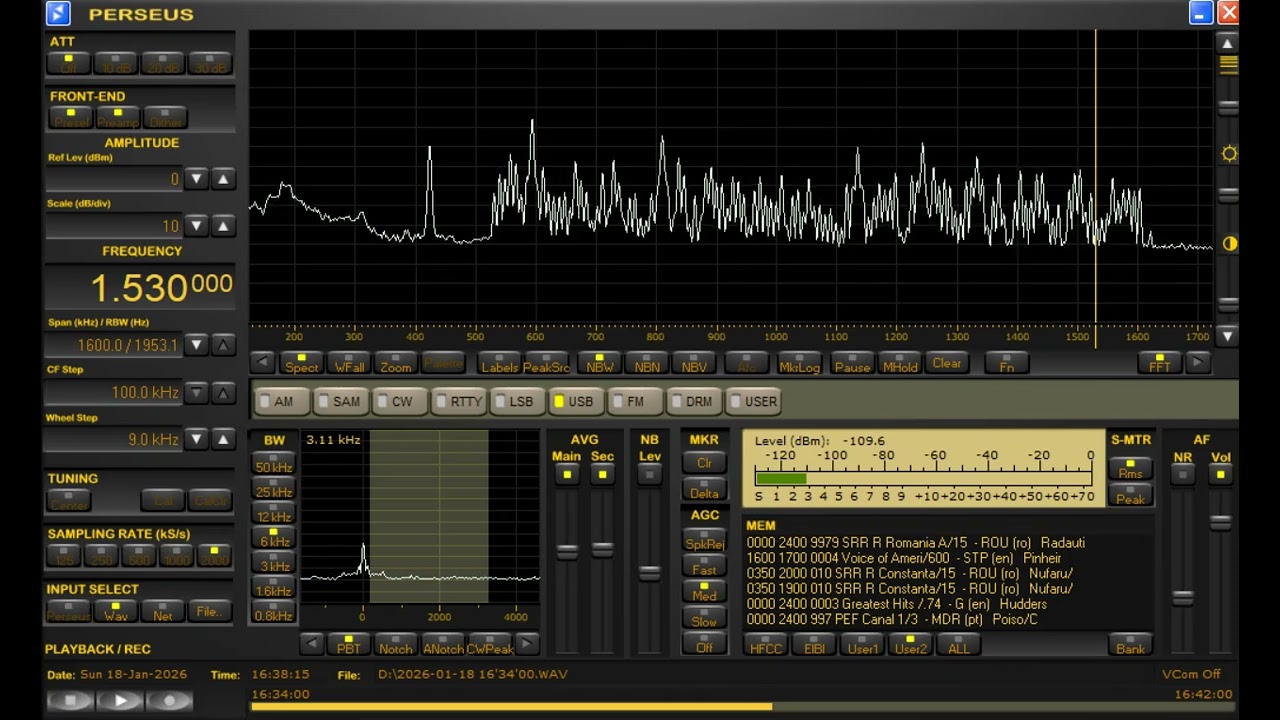Toggle the WFall waterfall display
Screen dimensions: 1280x720
[x=349, y=363]
